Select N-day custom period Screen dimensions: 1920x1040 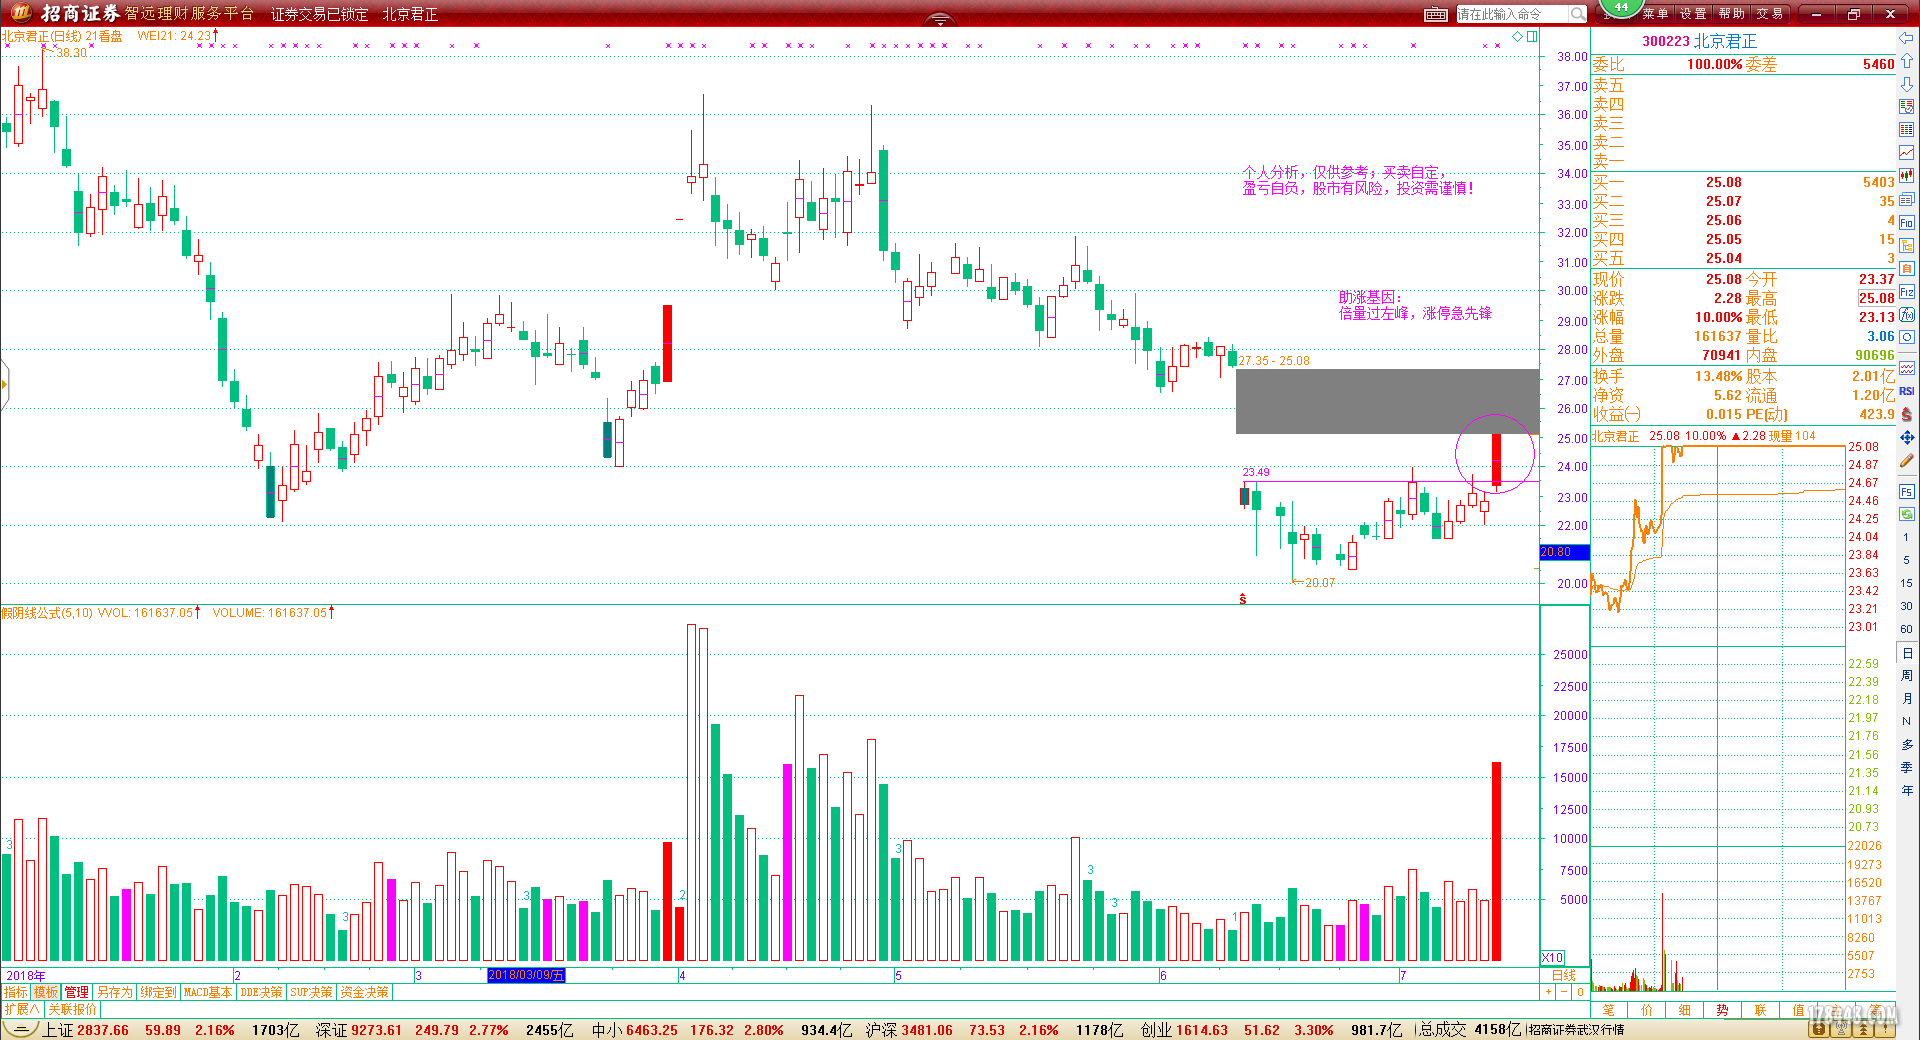1907,722
